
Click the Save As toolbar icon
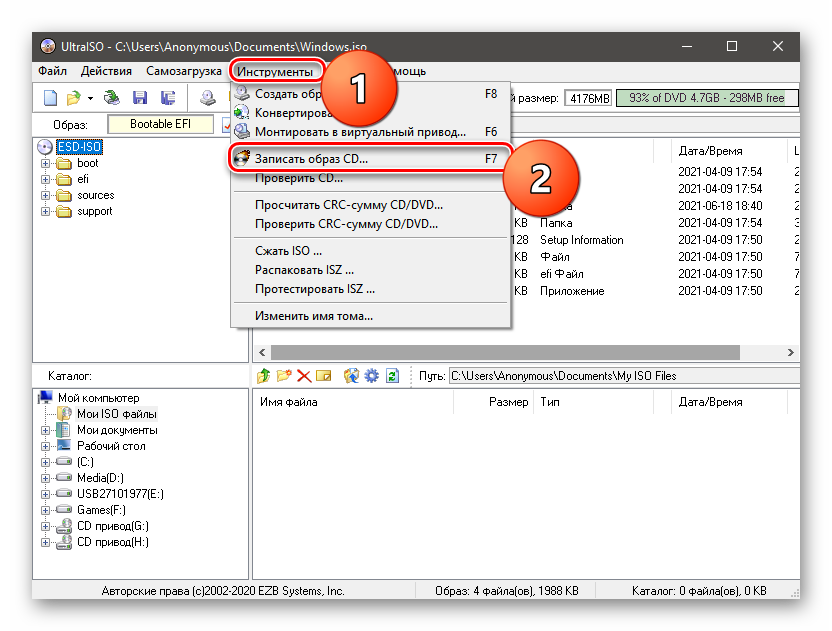(168, 98)
